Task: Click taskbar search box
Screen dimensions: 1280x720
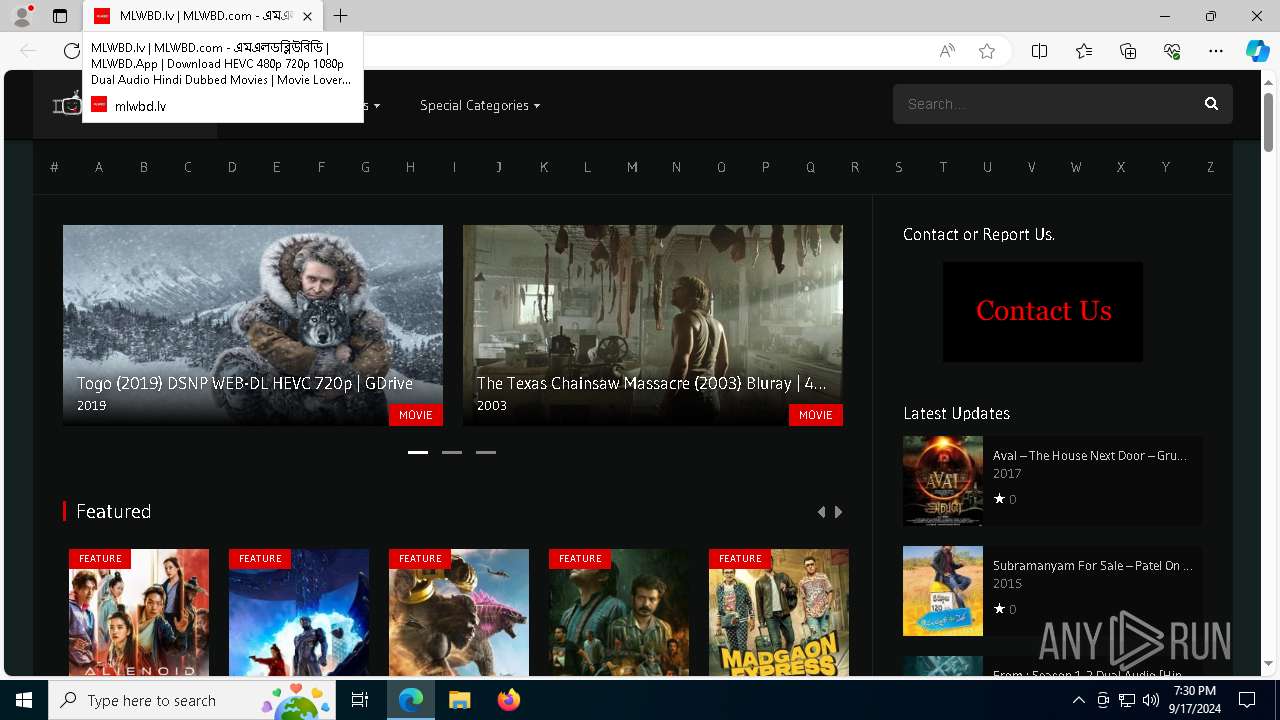Action: pos(193,700)
